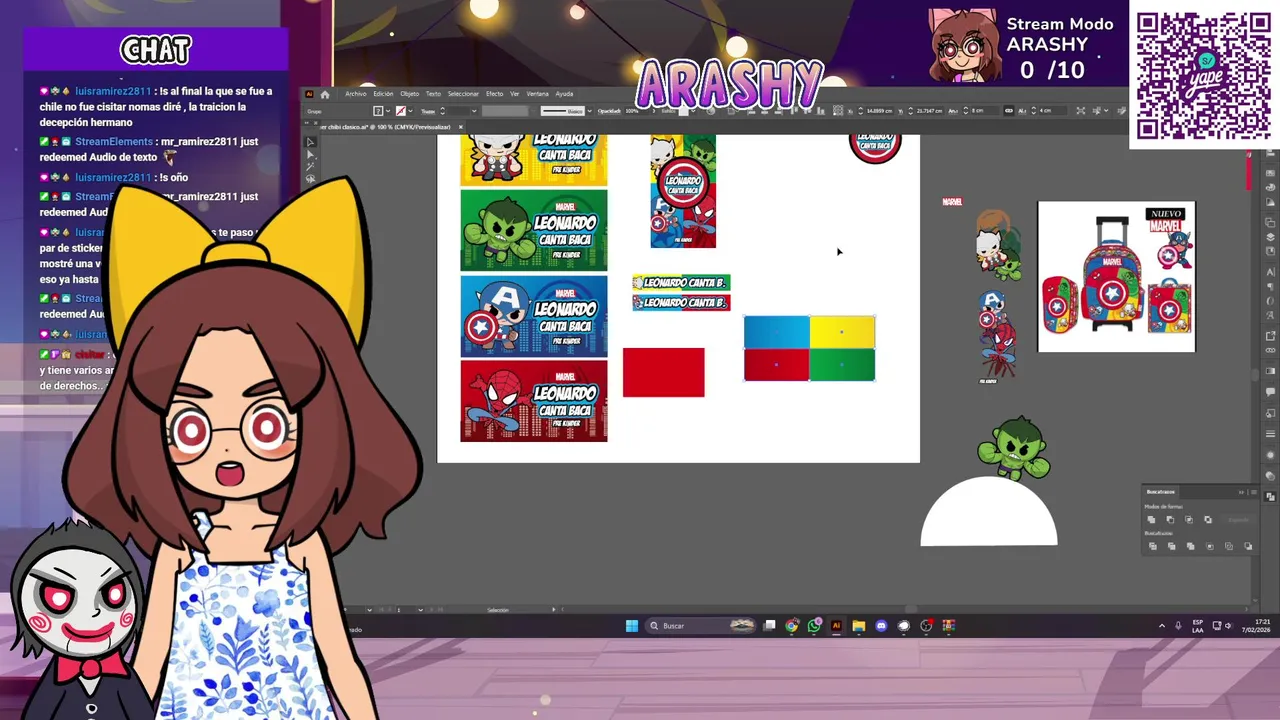Screen dimensions: 1280x720
Task: Click the microphone icon in system tray
Action: pyautogui.click(x=1178, y=626)
